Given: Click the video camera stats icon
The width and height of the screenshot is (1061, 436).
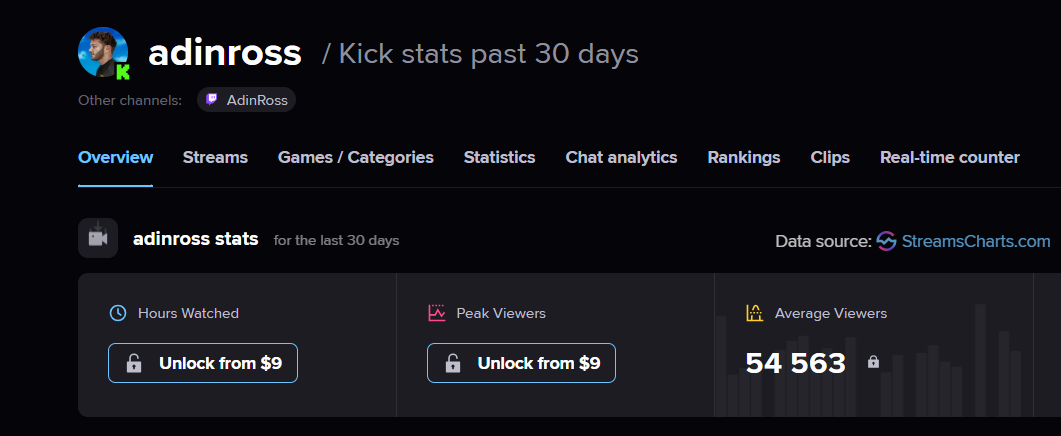Looking at the screenshot, I should click(98, 239).
